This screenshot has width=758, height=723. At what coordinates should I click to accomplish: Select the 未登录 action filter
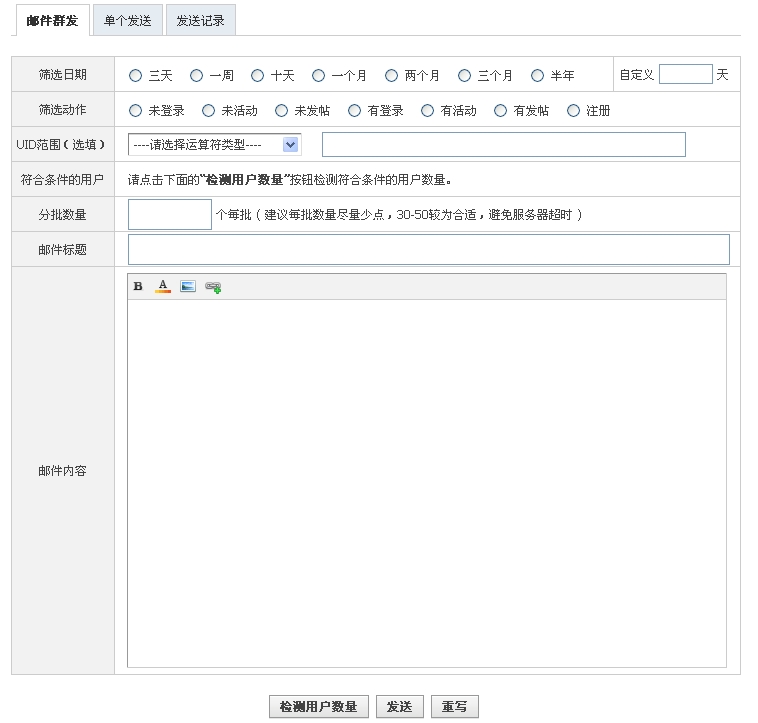[x=136, y=111]
